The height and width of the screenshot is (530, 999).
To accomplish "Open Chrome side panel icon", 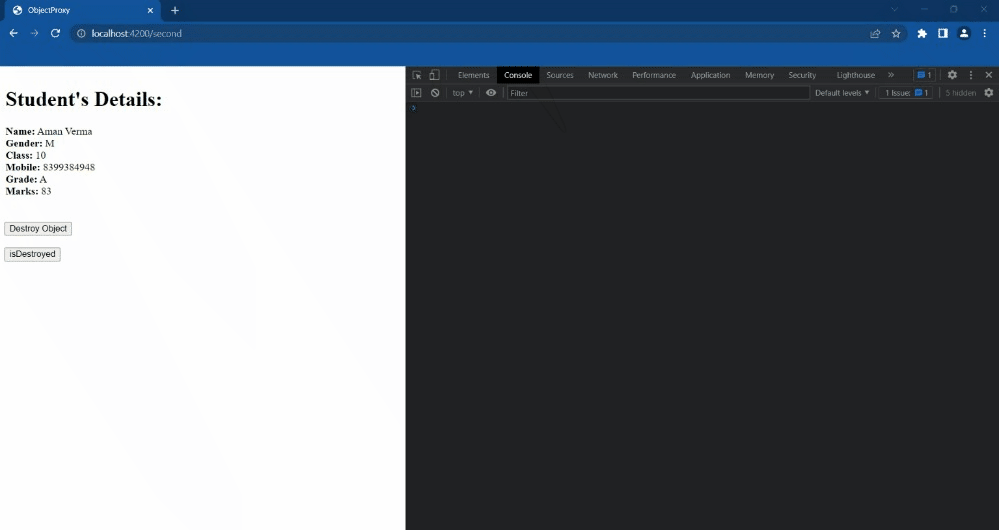I will 943,34.
